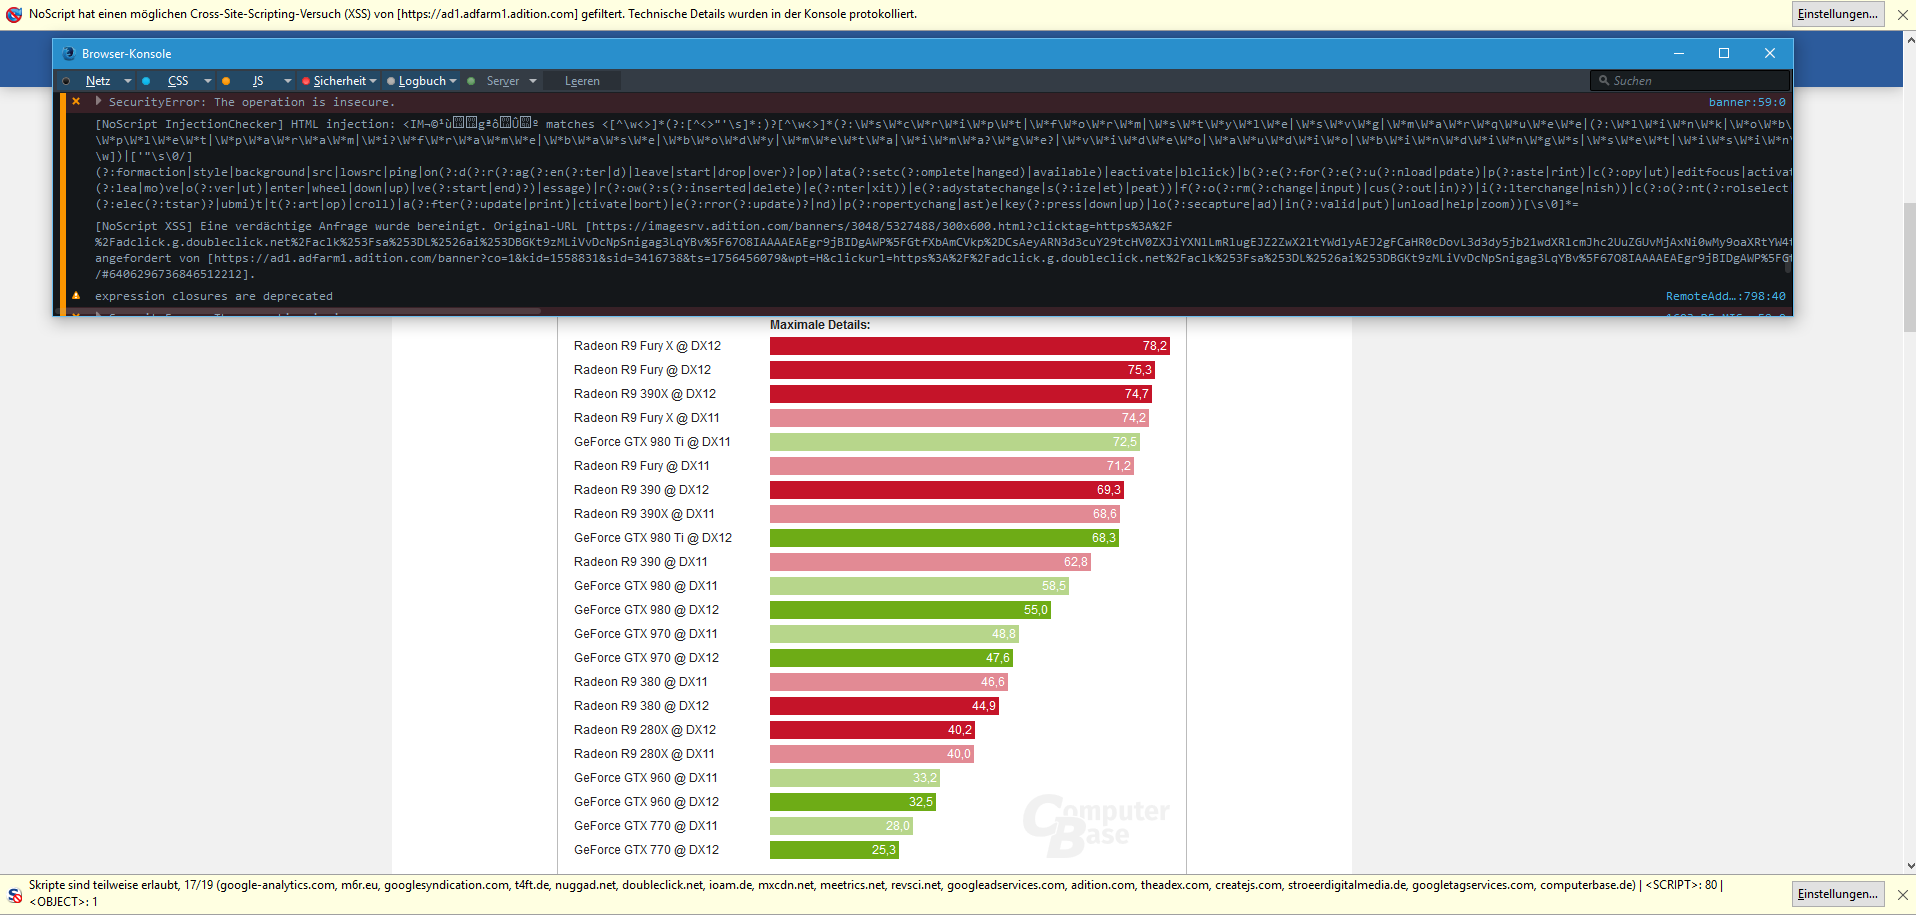Image resolution: width=1916 pixels, height=915 pixels.
Task: Close the Browser-Konsole window
Action: coord(1770,54)
